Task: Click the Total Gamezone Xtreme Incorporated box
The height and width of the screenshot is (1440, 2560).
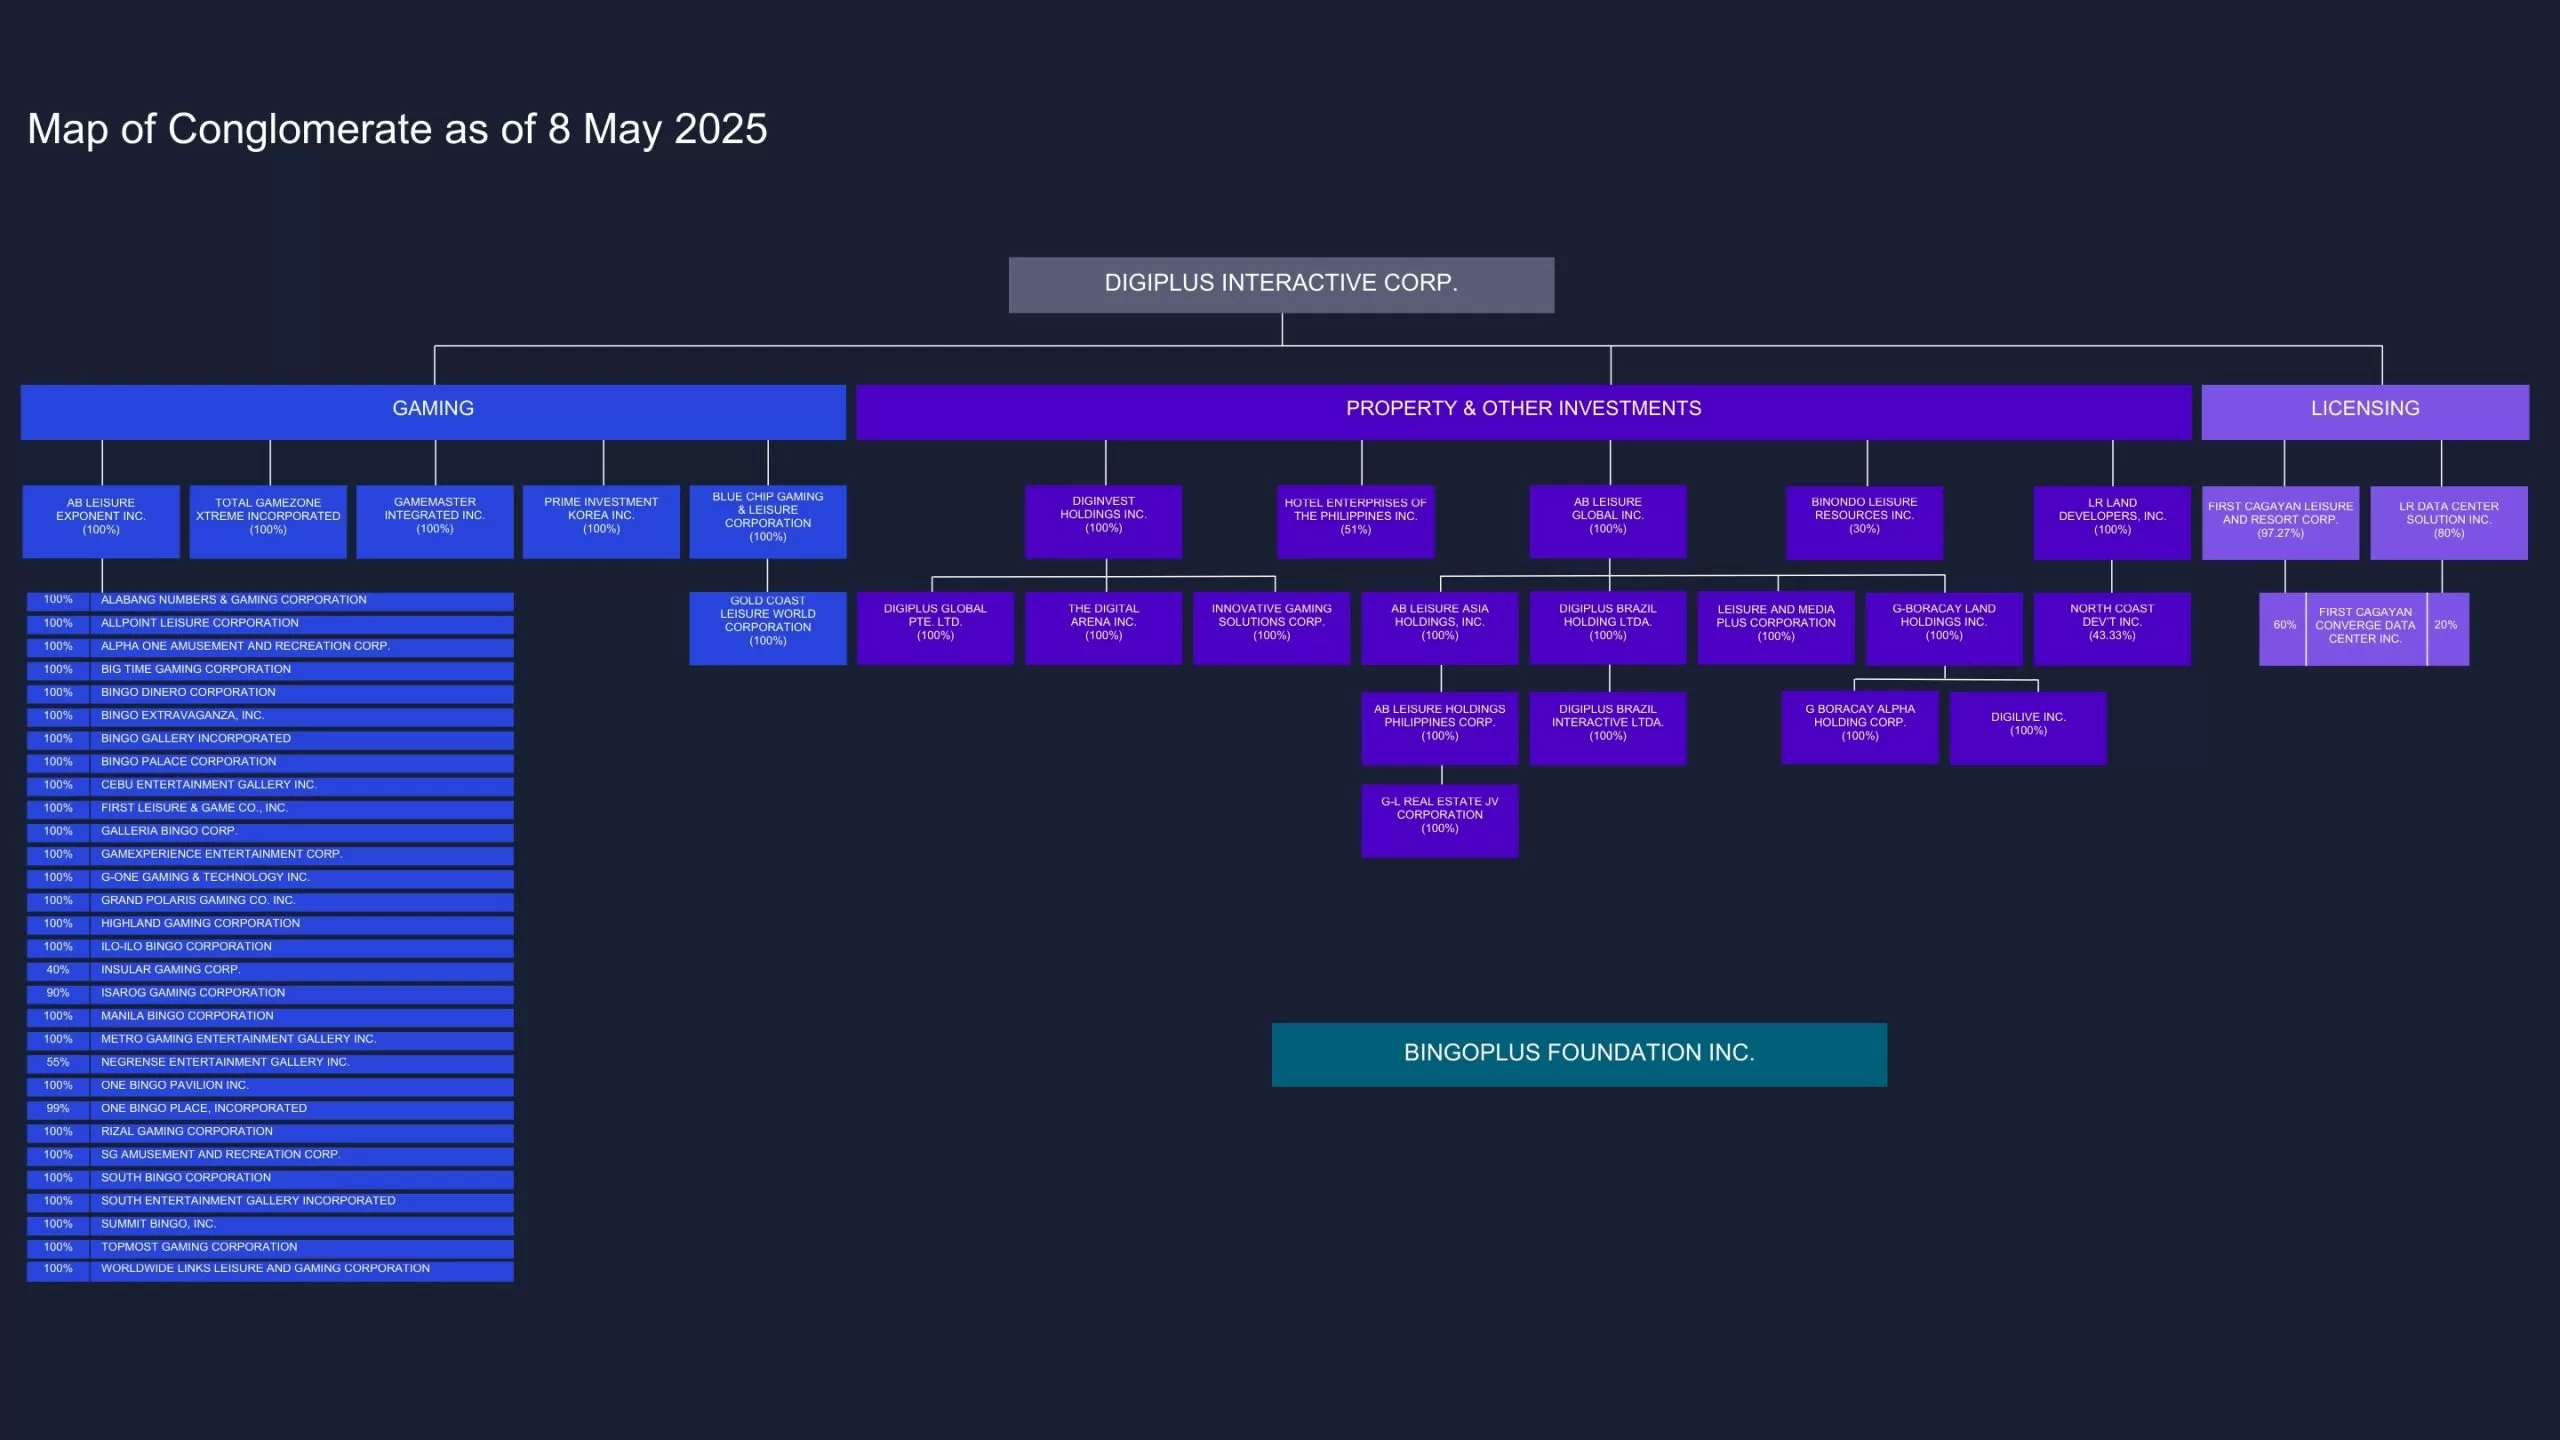Action: 268,521
